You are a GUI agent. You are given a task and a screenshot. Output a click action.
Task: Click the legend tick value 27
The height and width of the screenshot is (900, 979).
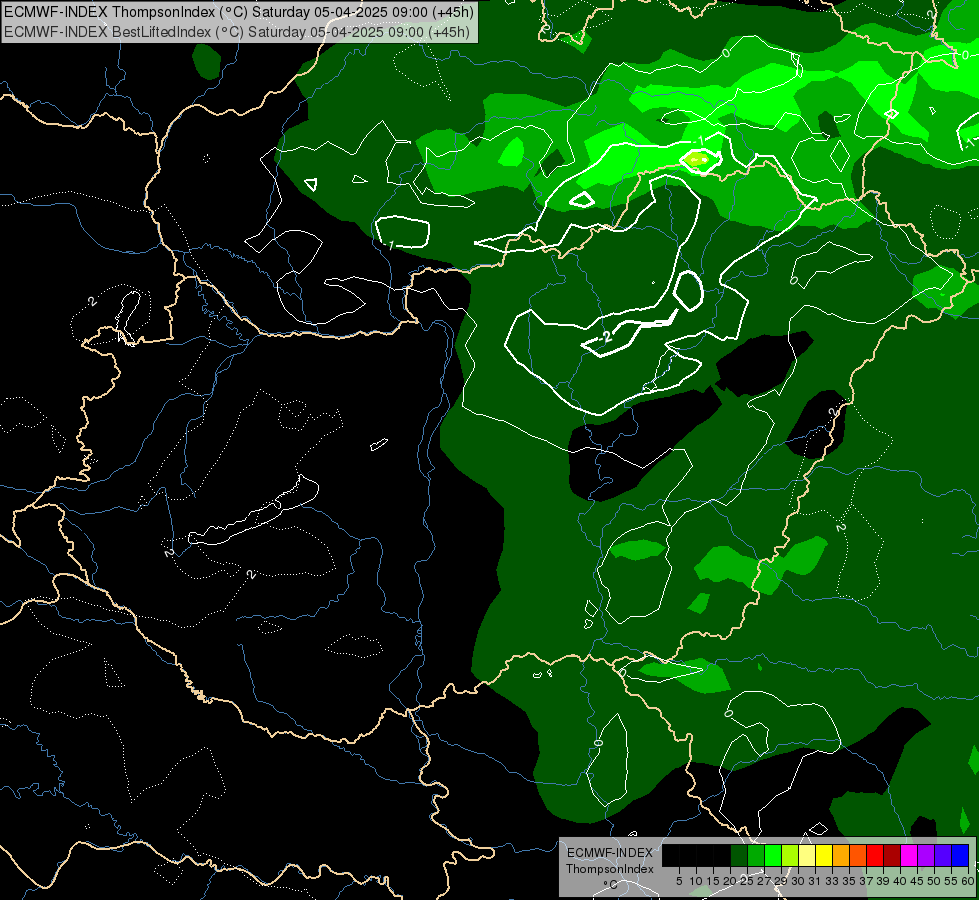click(x=764, y=881)
